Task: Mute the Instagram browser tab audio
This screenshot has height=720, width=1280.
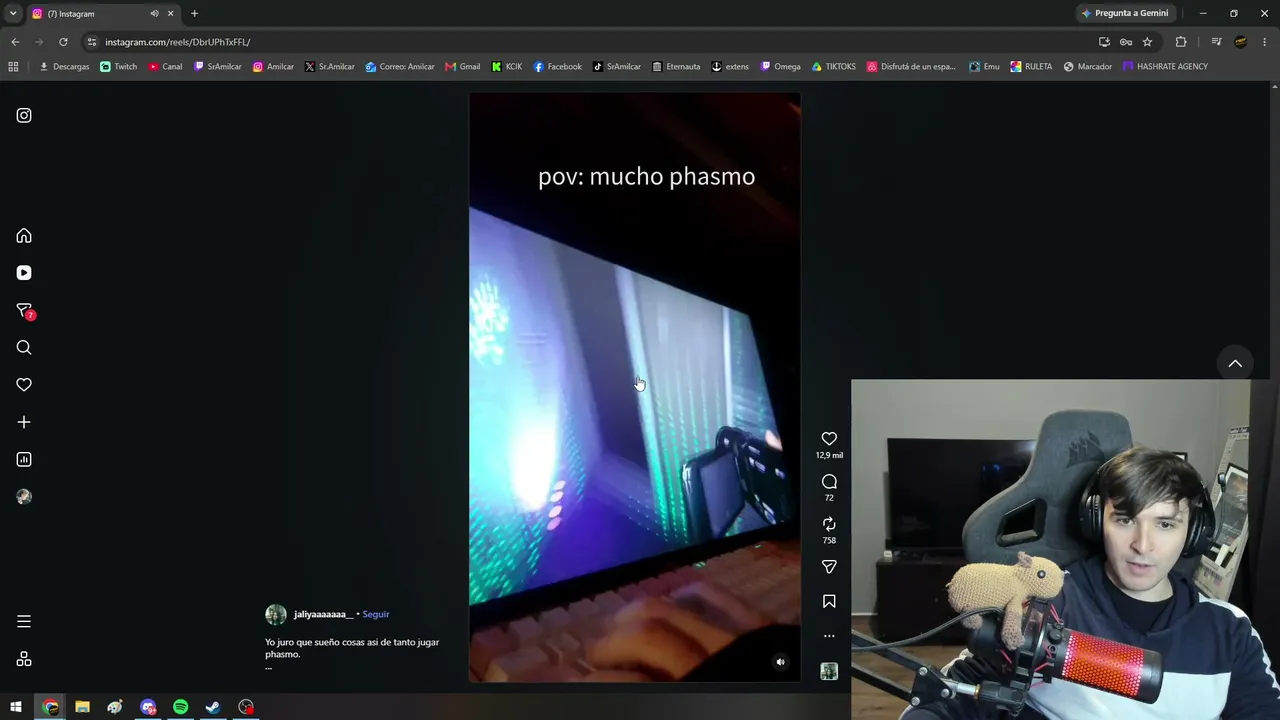Action: coord(154,14)
